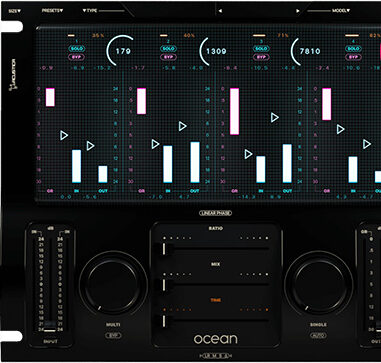Click band 3 OUT meter bar
Screen dimensions: 381x363
[x=287, y=163]
